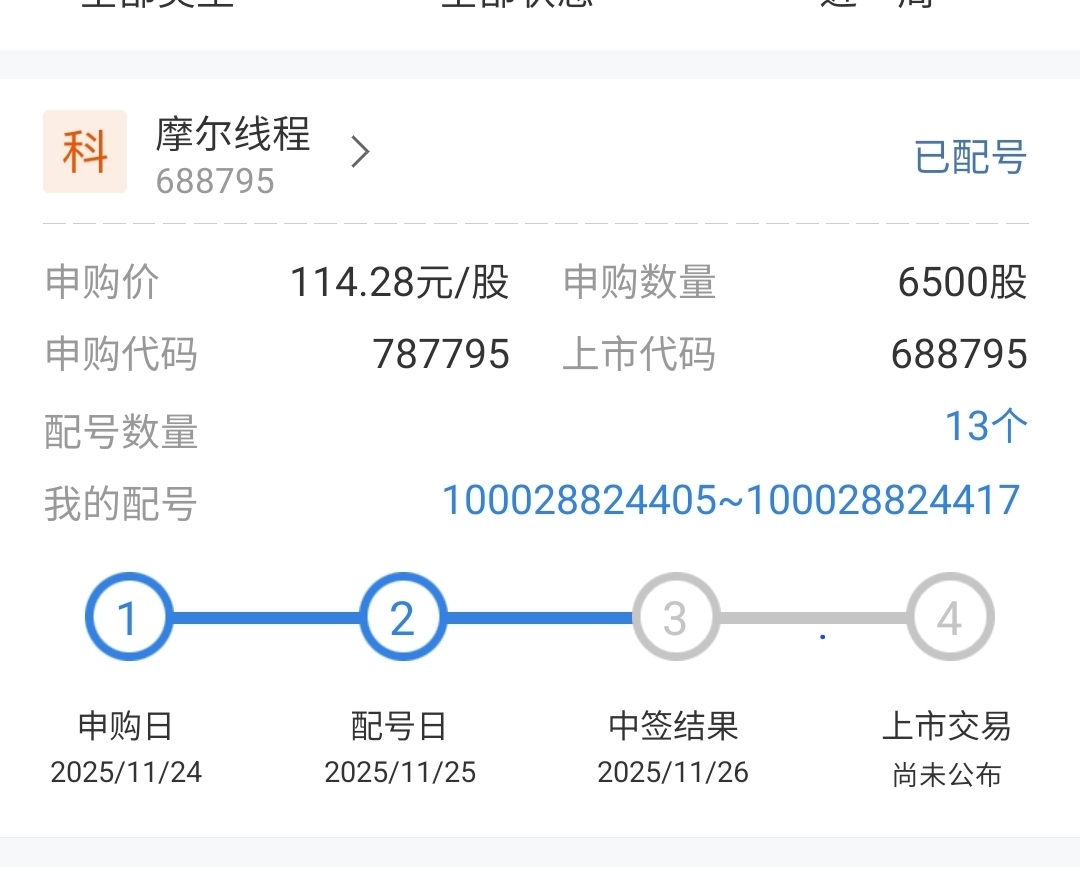Select the 申购代码 label
The image size is (1080, 884).
point(121,353)
